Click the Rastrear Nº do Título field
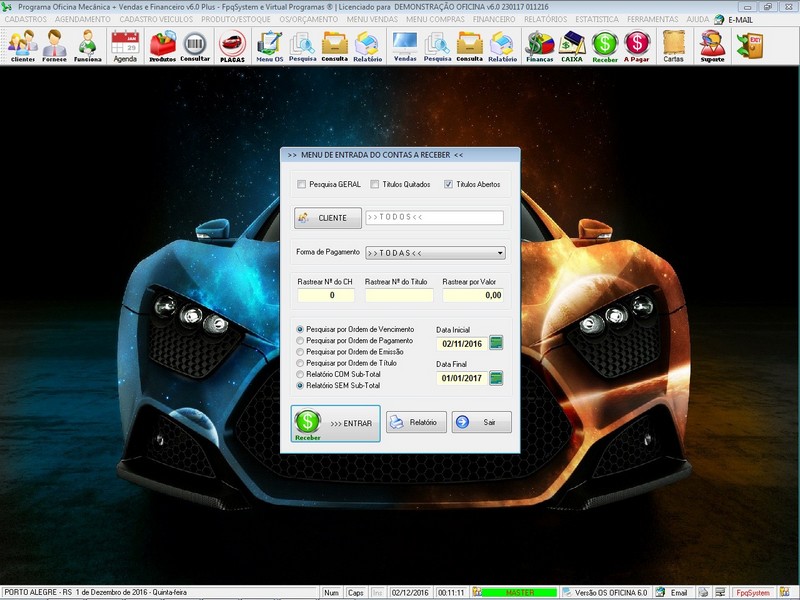The image size is (800, 600). click(399, 295)
